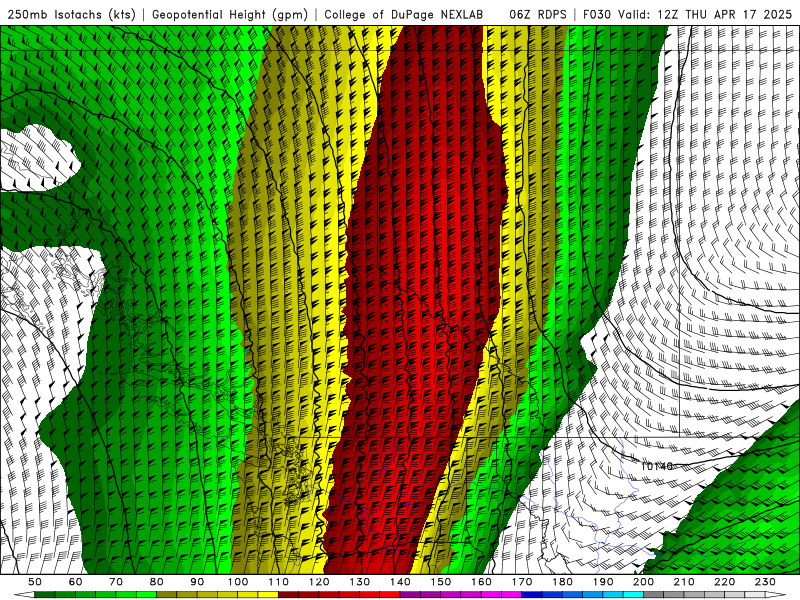Click the '130' value on the color scale
Image resolution: width=800 pixels, height=600 pixels.
(360, 582)
